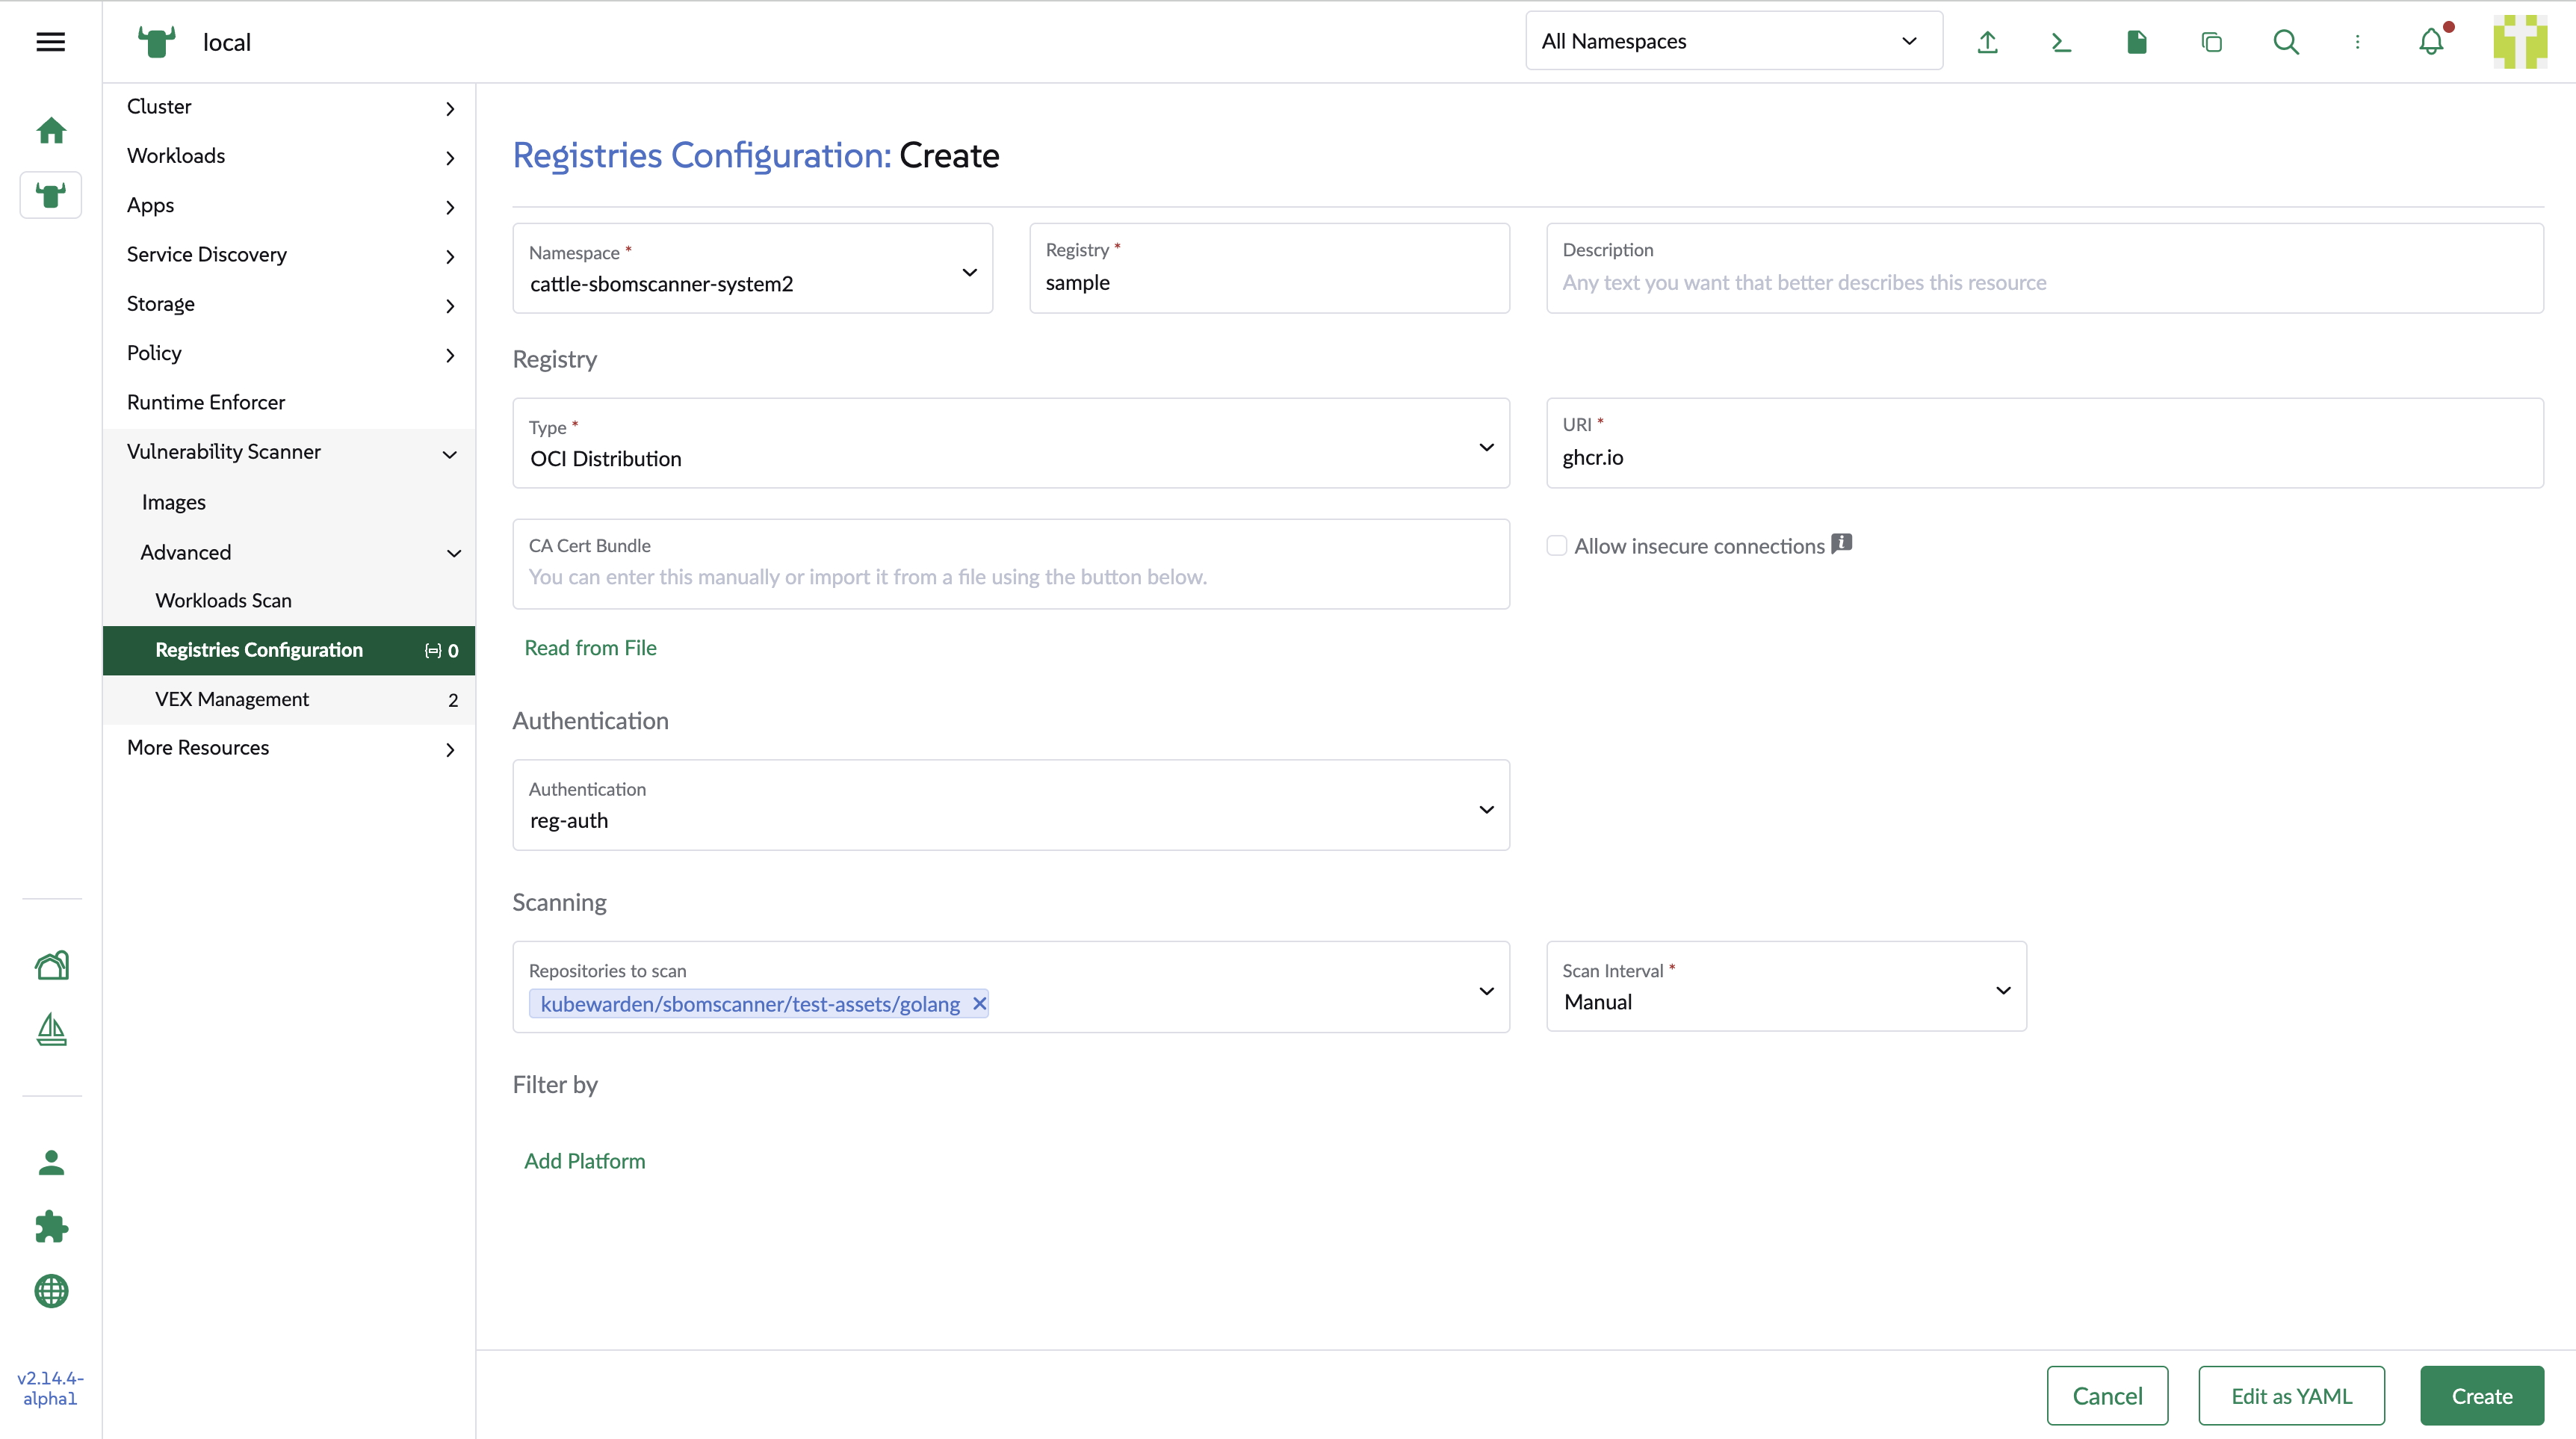This screenshot has height=1439, width=2576.
Task: Open VEX Management page
Action: (289, 699)
